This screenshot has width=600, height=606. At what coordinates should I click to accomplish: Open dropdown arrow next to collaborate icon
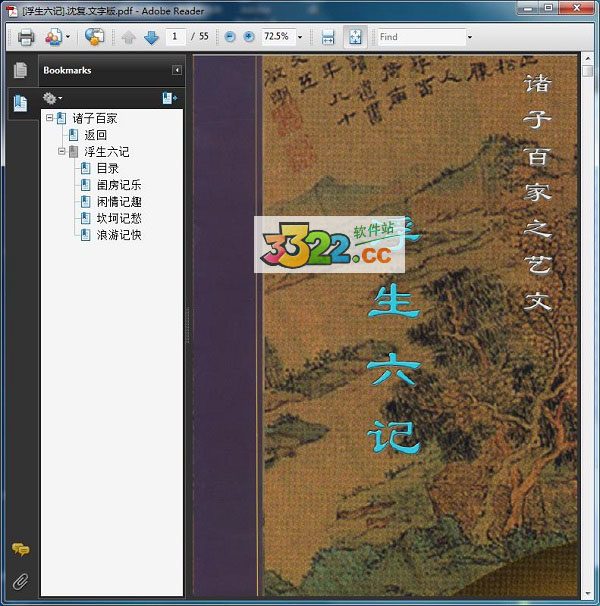[x=68, y=37]
